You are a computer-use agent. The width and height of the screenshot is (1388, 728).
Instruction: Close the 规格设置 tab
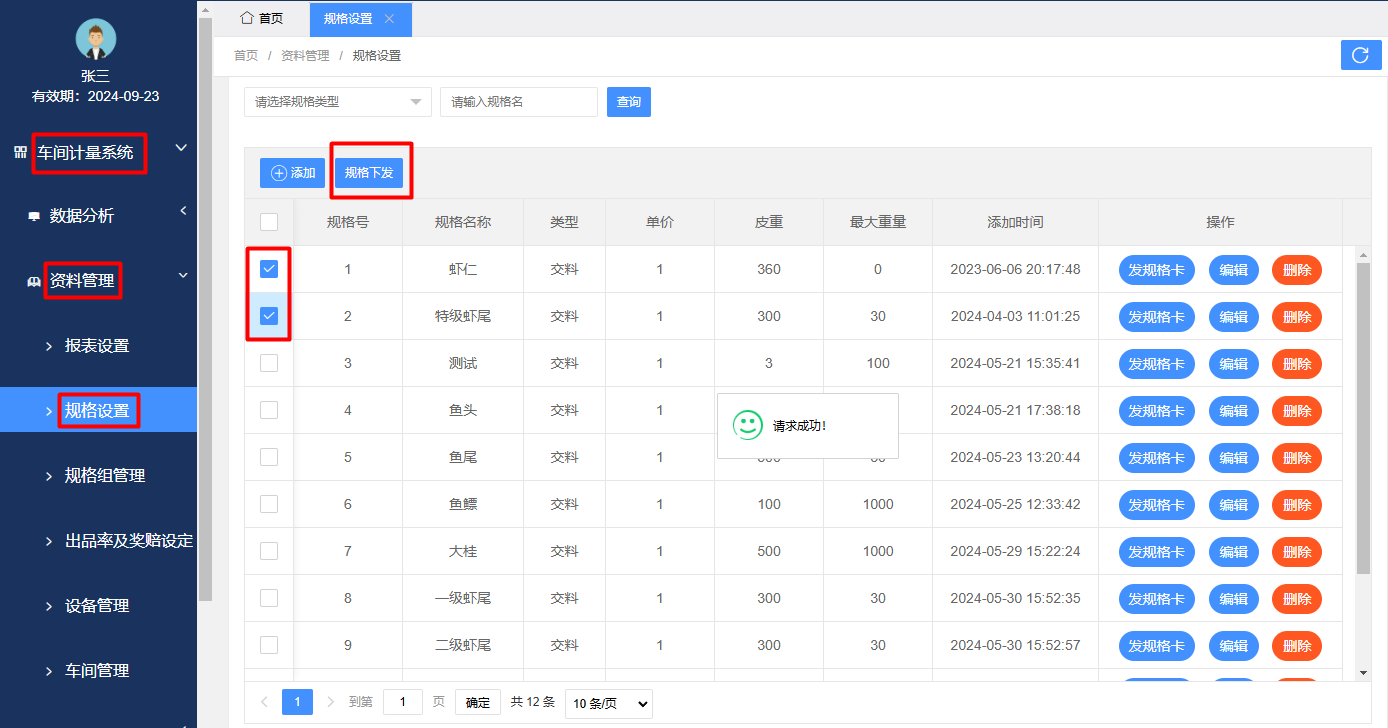390,19
